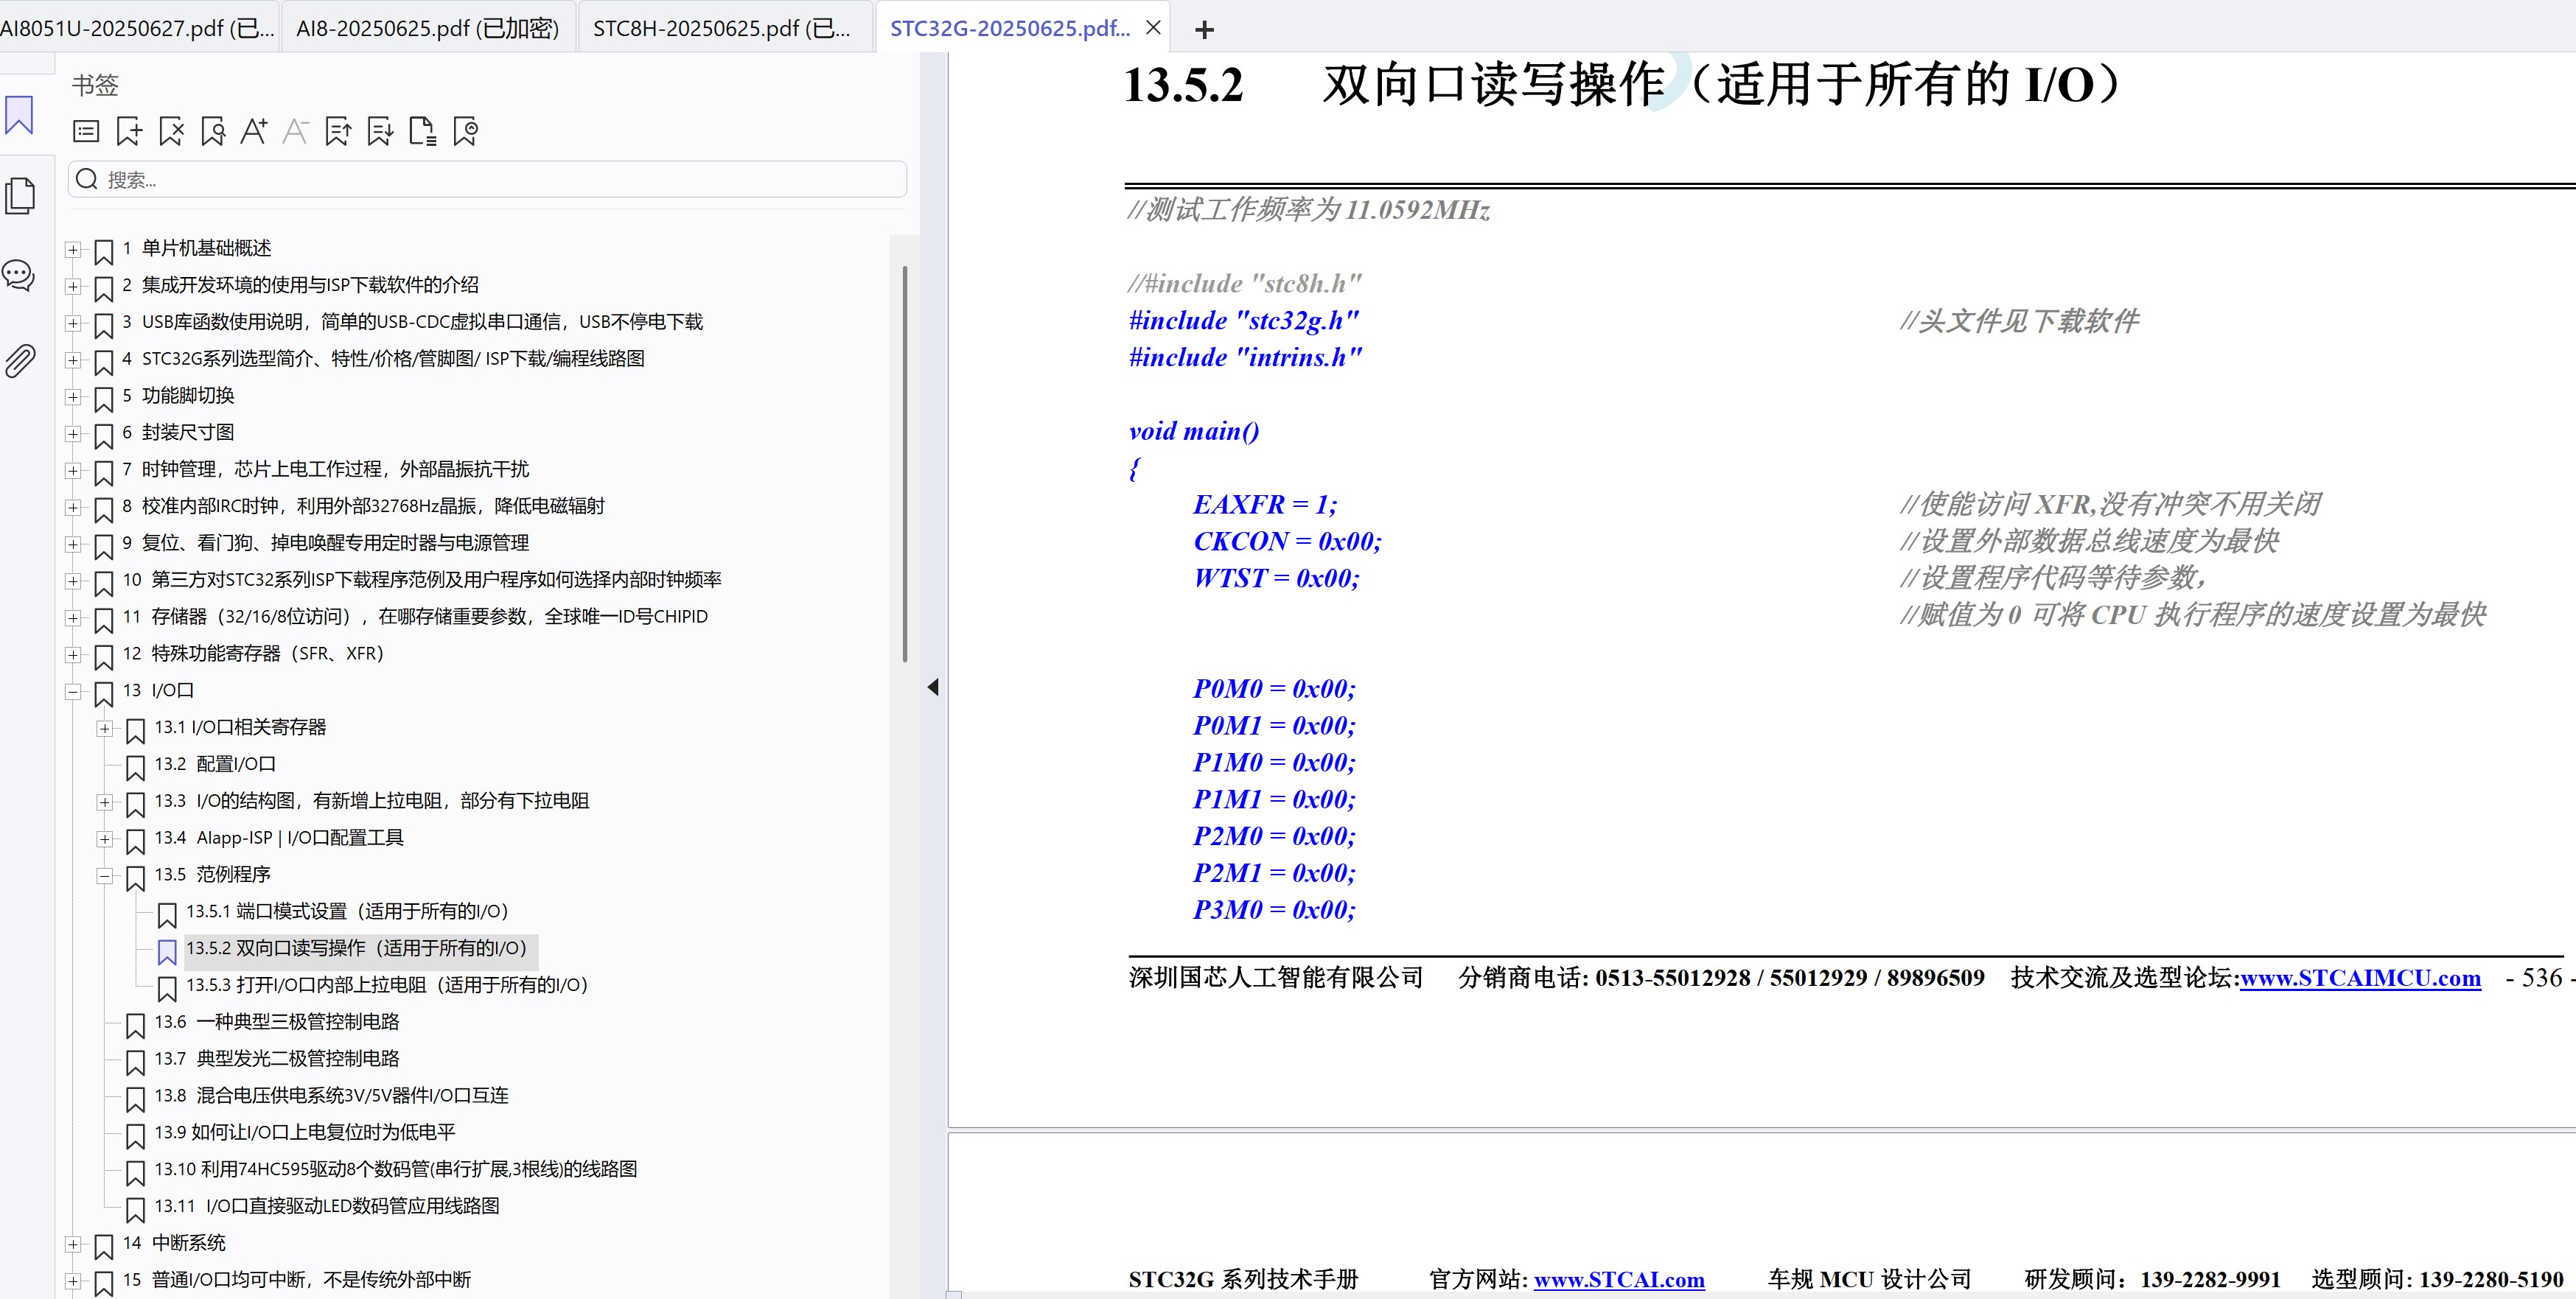The height and width of the screenshot is (1299, 2576).
Task: Collapse all bookmarks with up-arrow icon
Action: point(338,131)
